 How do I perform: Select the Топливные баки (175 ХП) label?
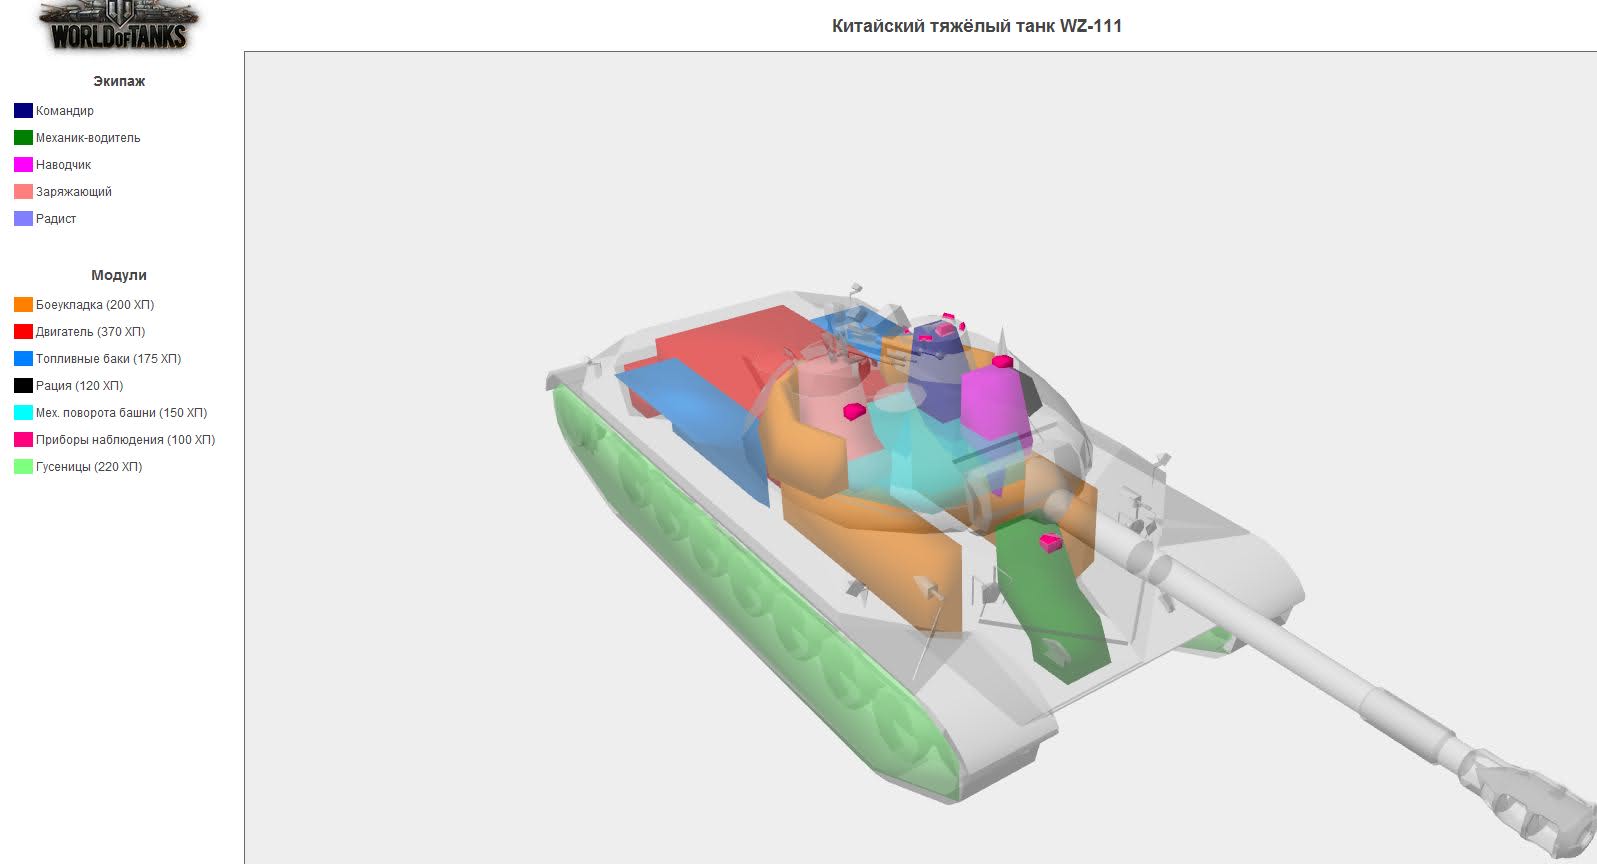coord(109,359)
